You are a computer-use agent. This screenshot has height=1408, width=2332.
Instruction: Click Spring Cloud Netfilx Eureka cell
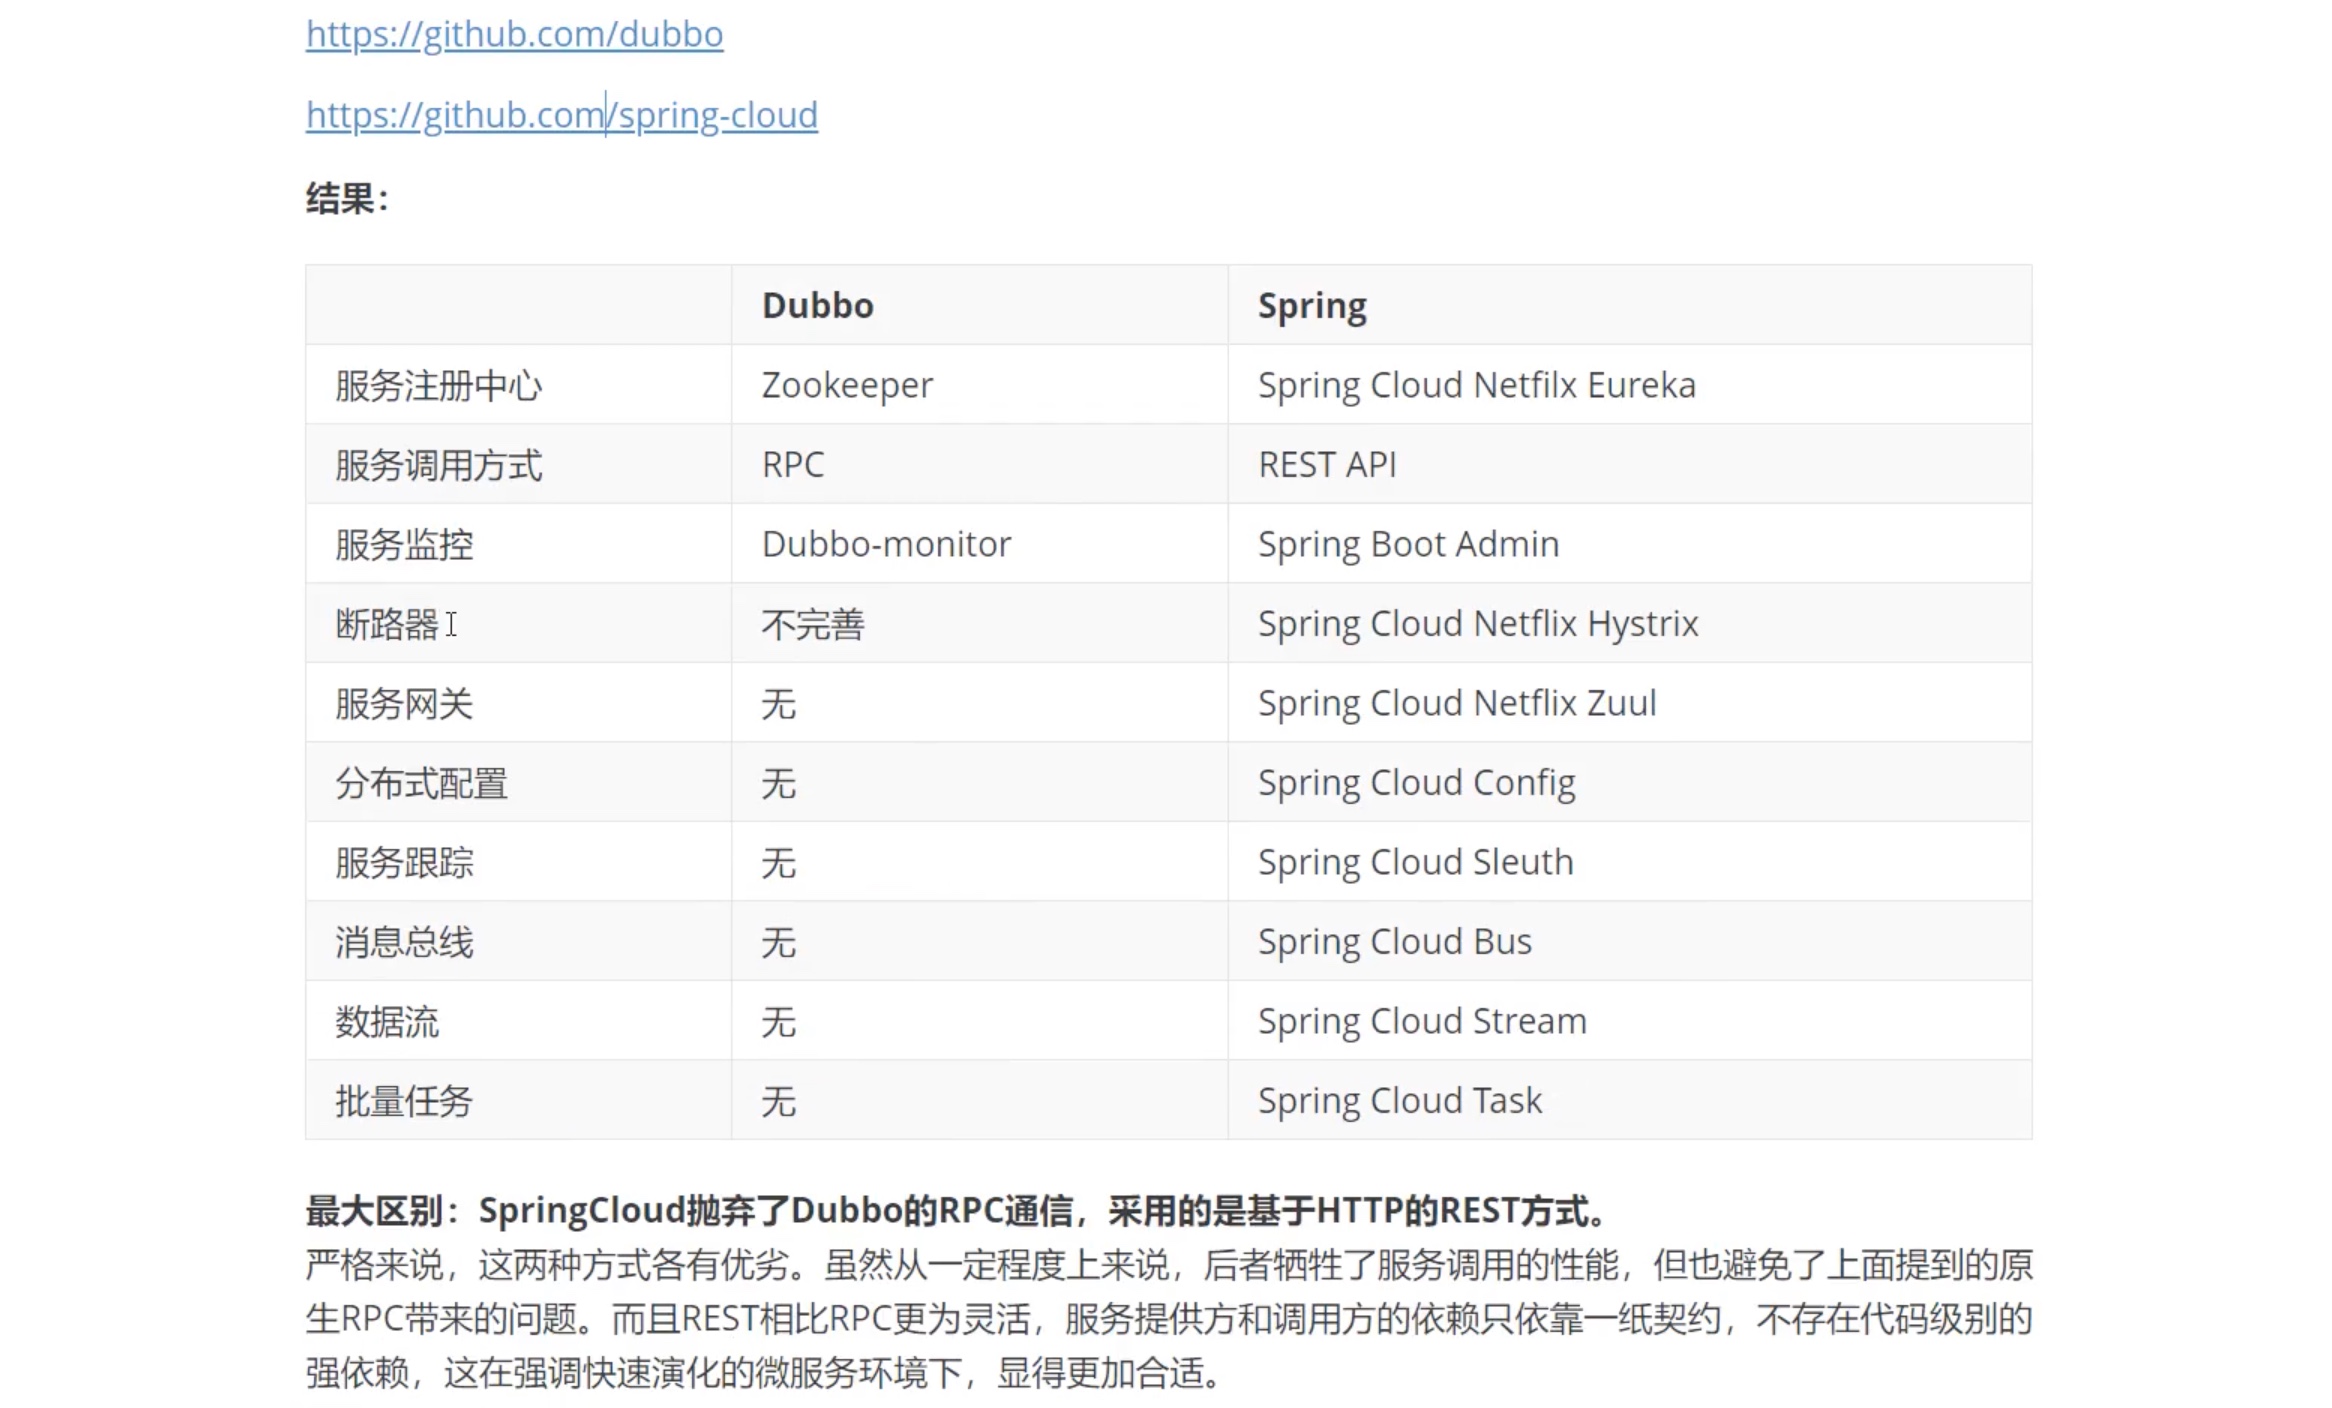click(x=1476, y=386)
